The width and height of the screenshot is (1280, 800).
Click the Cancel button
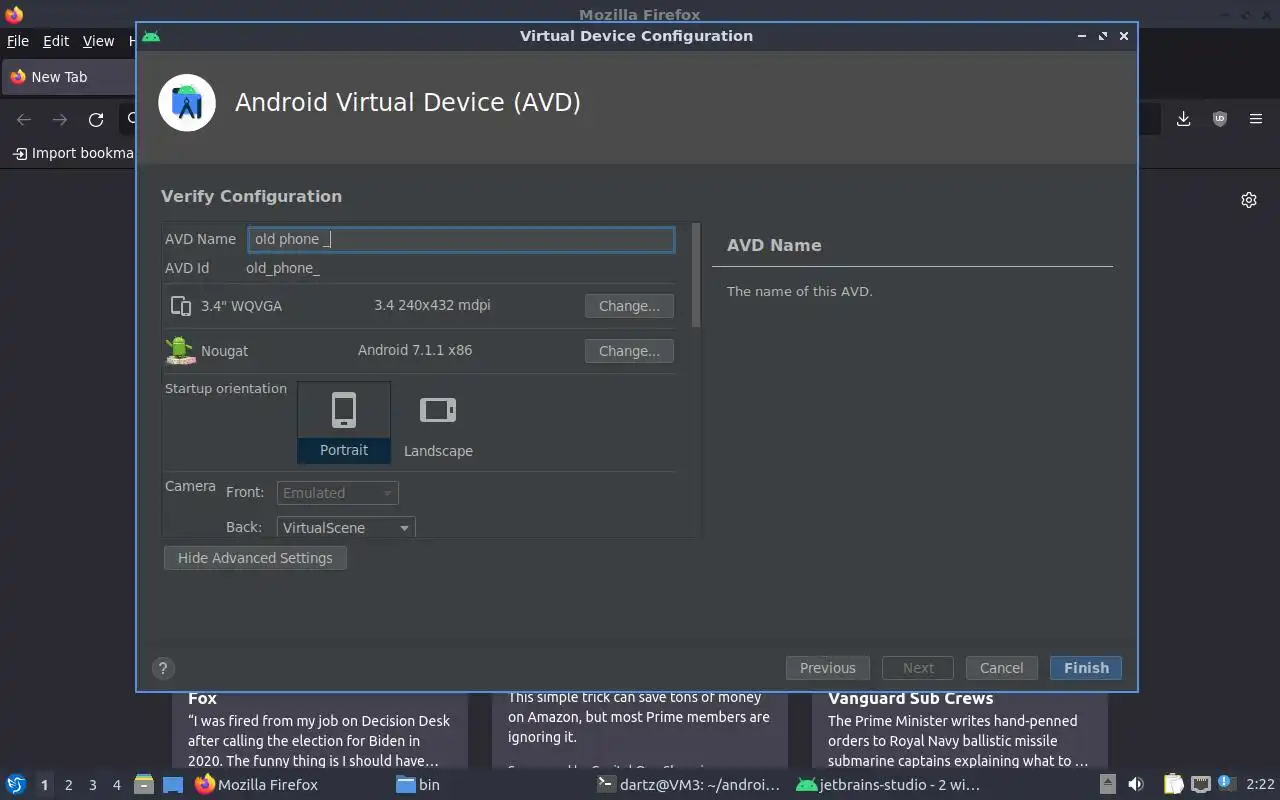pyautogui.click(x=1001, y=668)
